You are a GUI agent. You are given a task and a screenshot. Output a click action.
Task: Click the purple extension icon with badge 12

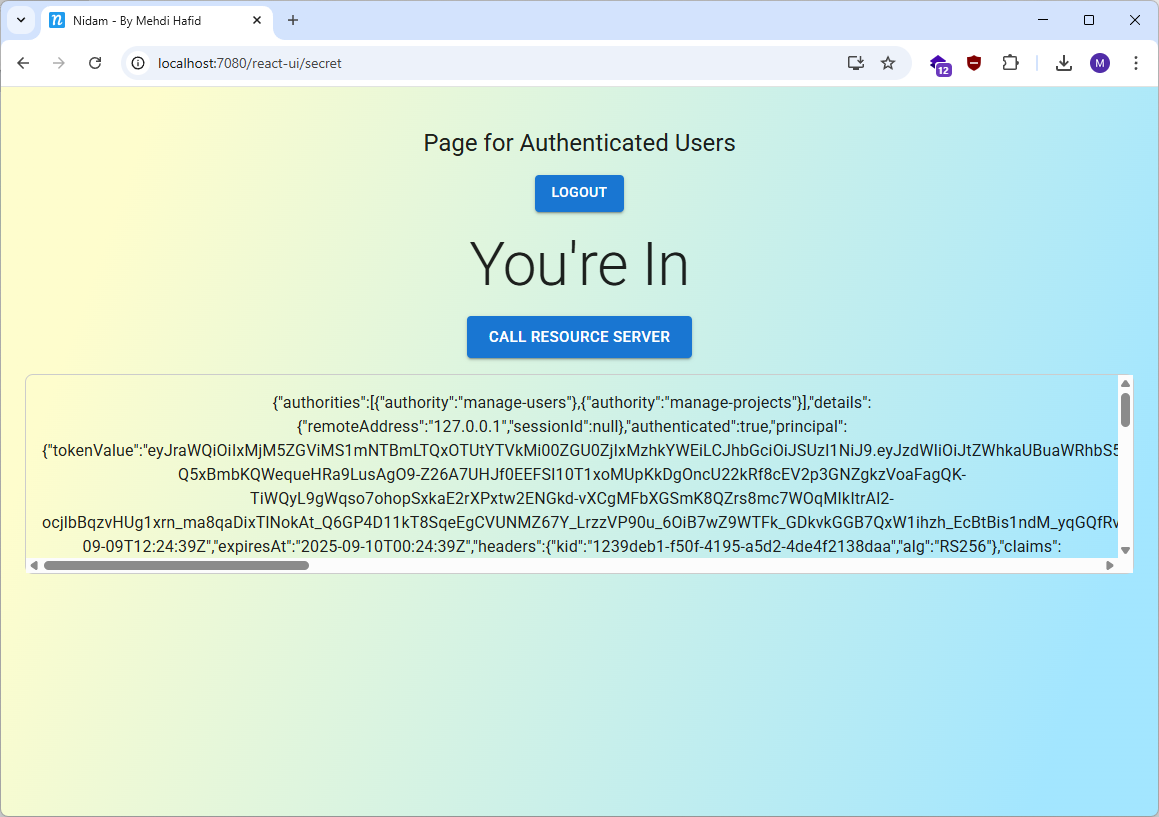pyautogui.click(x=940, y=64)
